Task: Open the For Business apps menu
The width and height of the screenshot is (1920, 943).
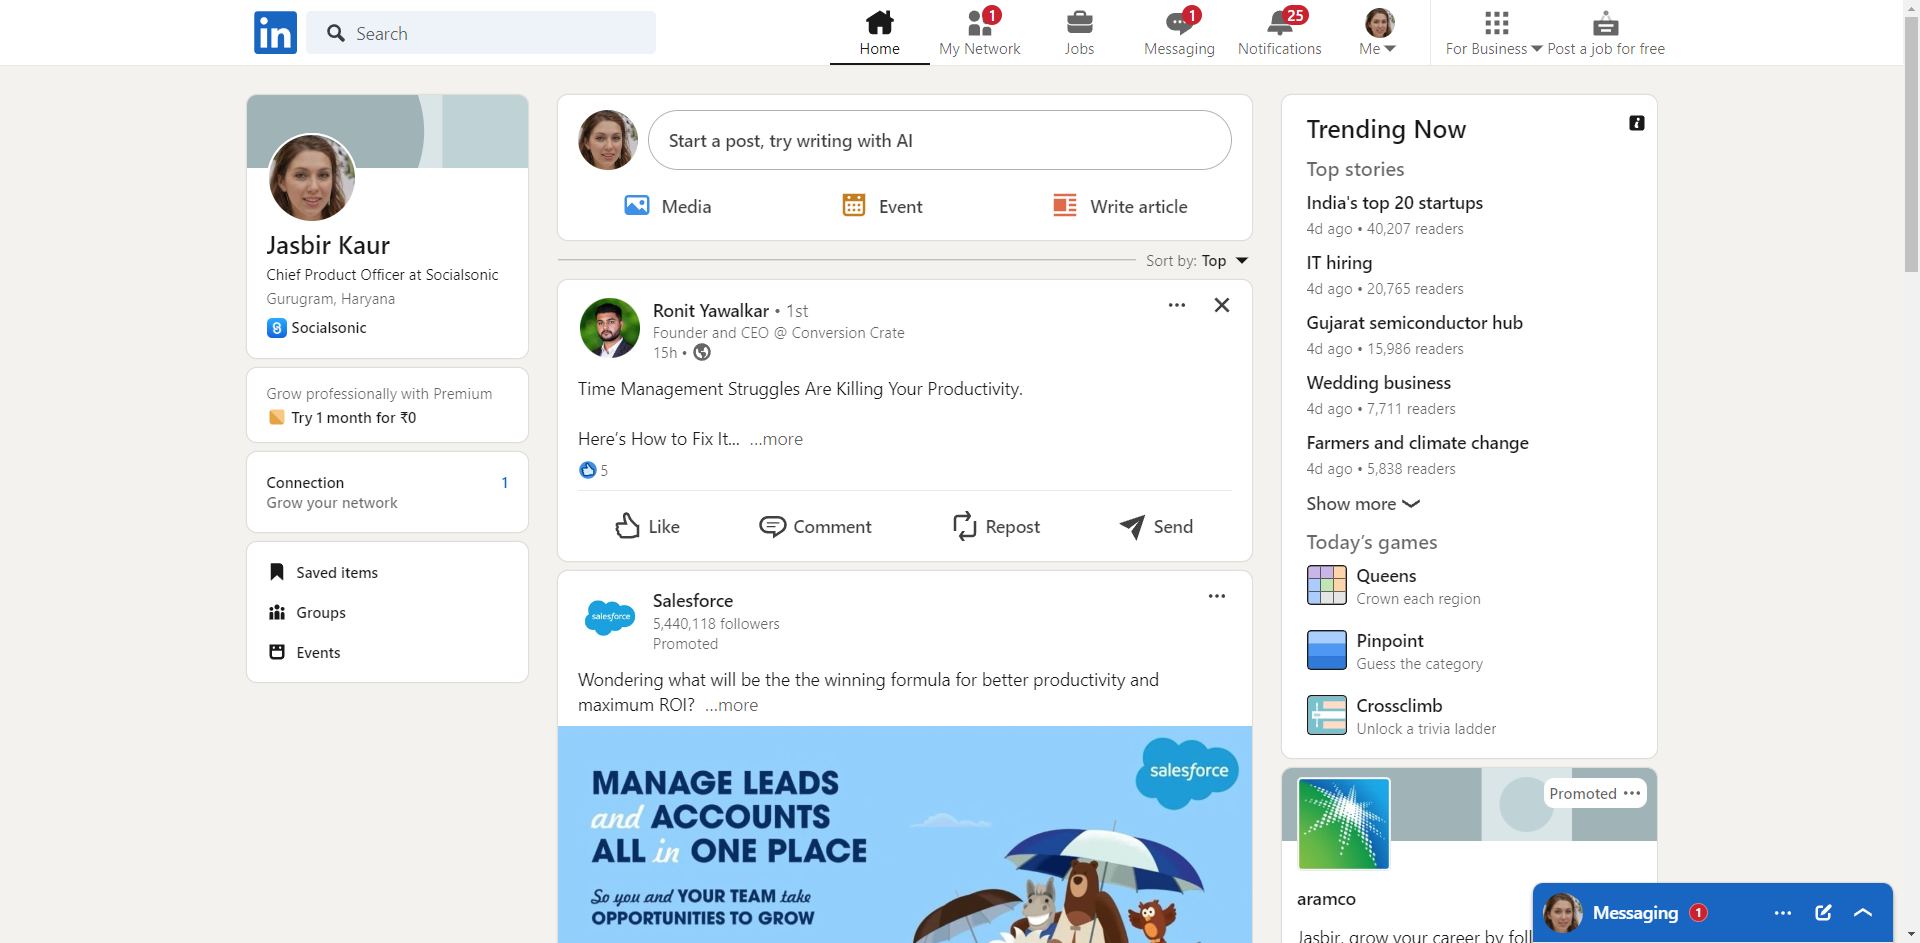Action: pos(1494,33)
